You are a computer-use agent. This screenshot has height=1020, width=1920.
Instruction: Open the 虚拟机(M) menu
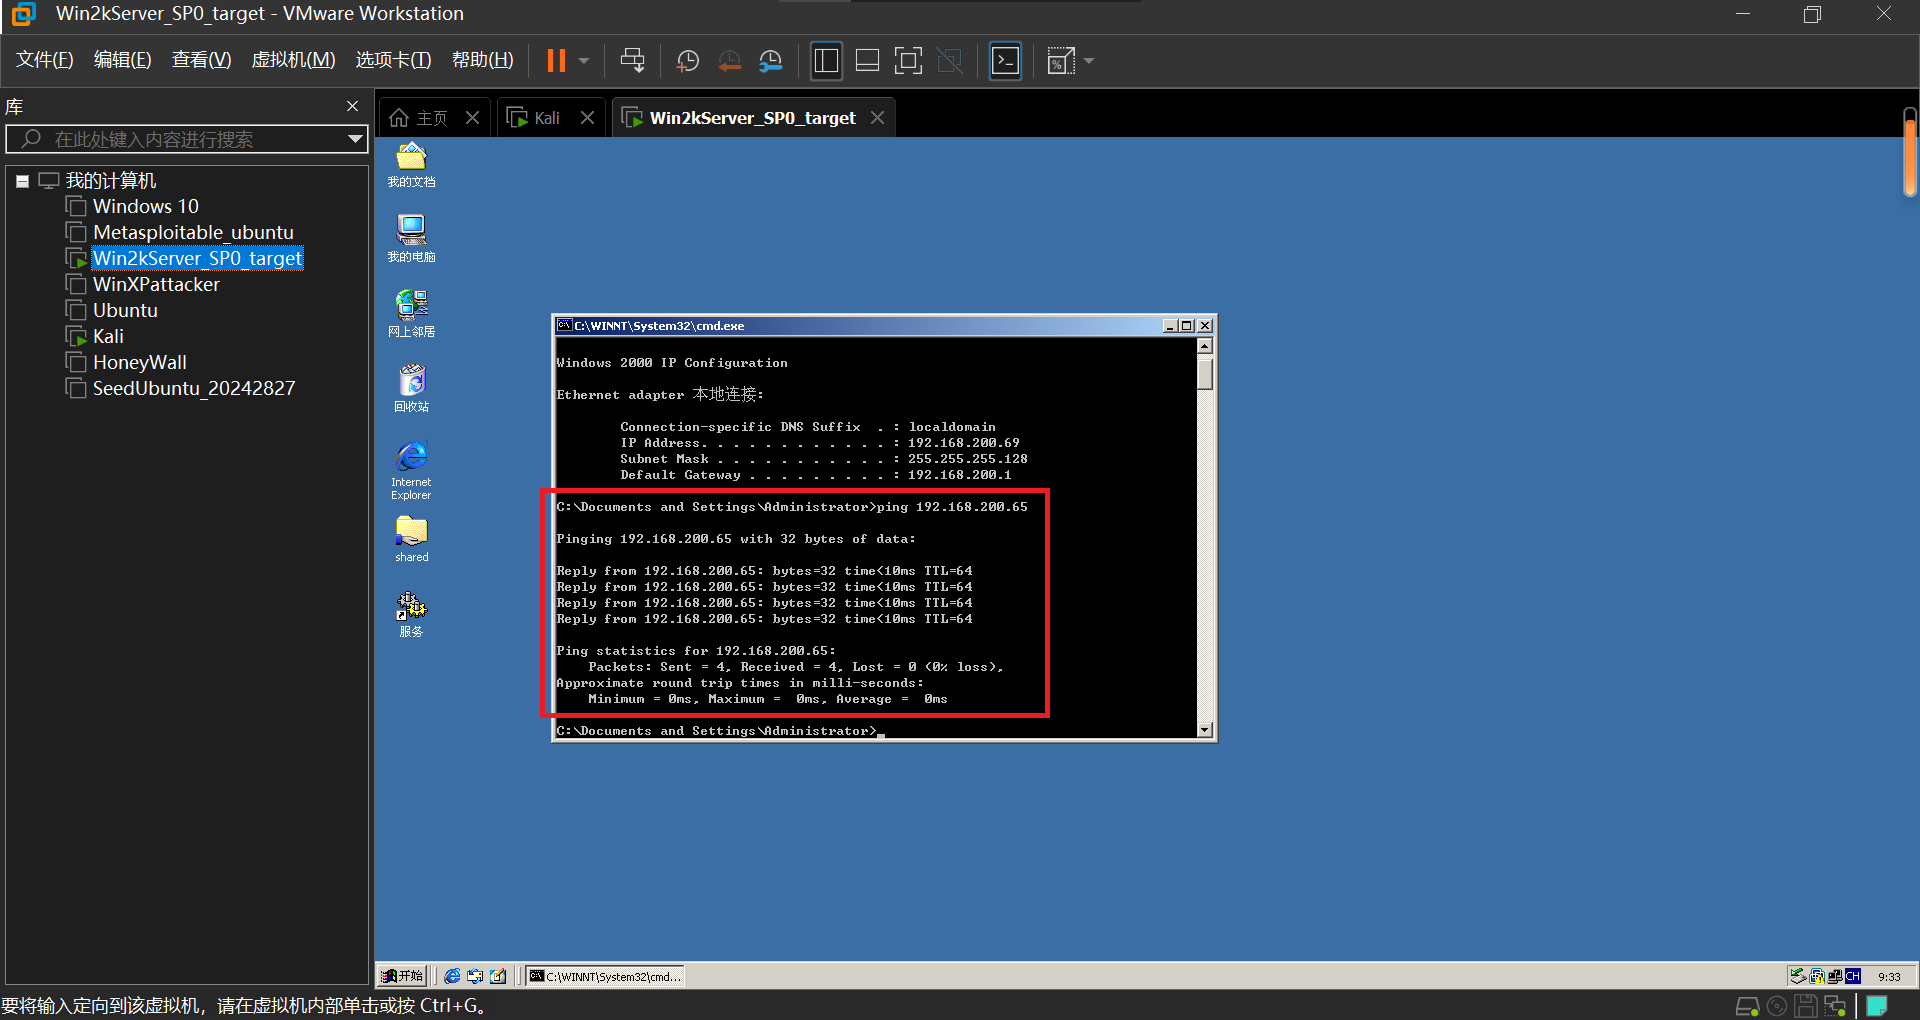point(293,60)
